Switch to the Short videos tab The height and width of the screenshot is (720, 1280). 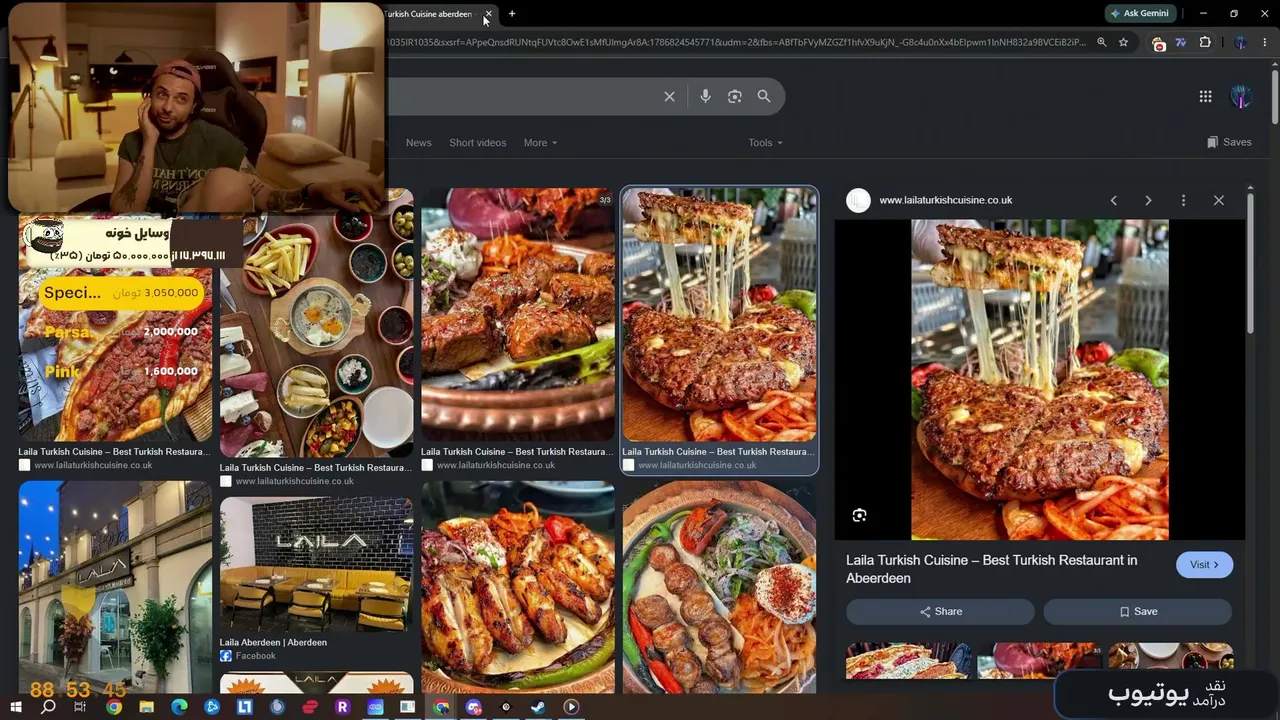point(478,143)
